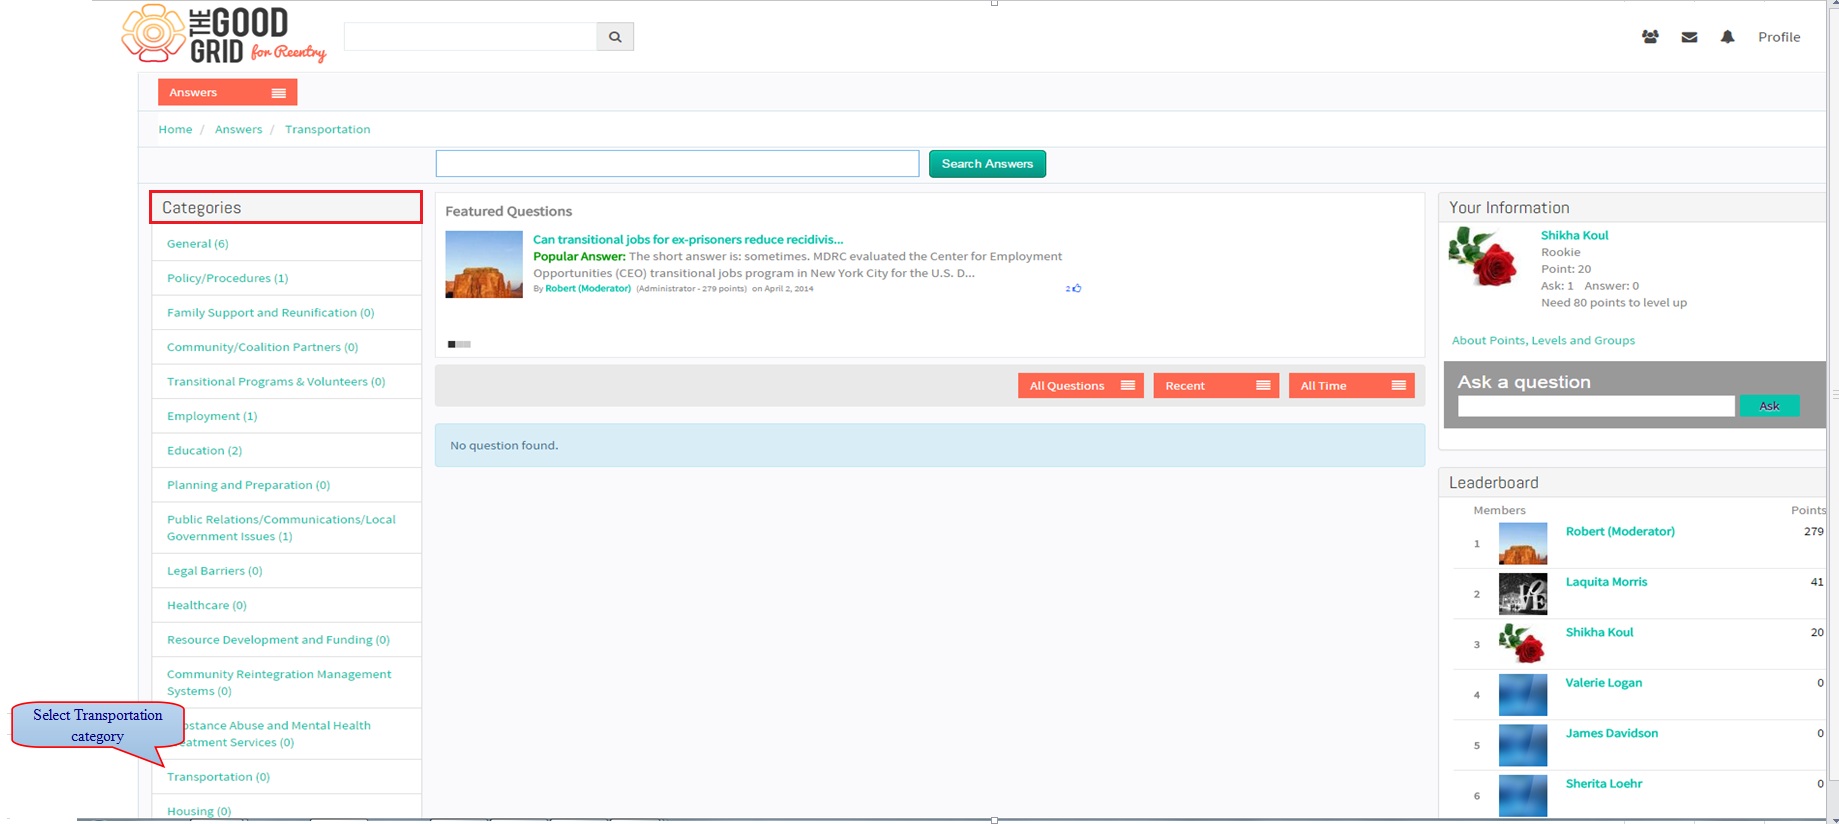This screenshot has width=1839, height=824.
Task: Click the thumbs-up like icon on featured question
Action: (x=1076, y=288)
